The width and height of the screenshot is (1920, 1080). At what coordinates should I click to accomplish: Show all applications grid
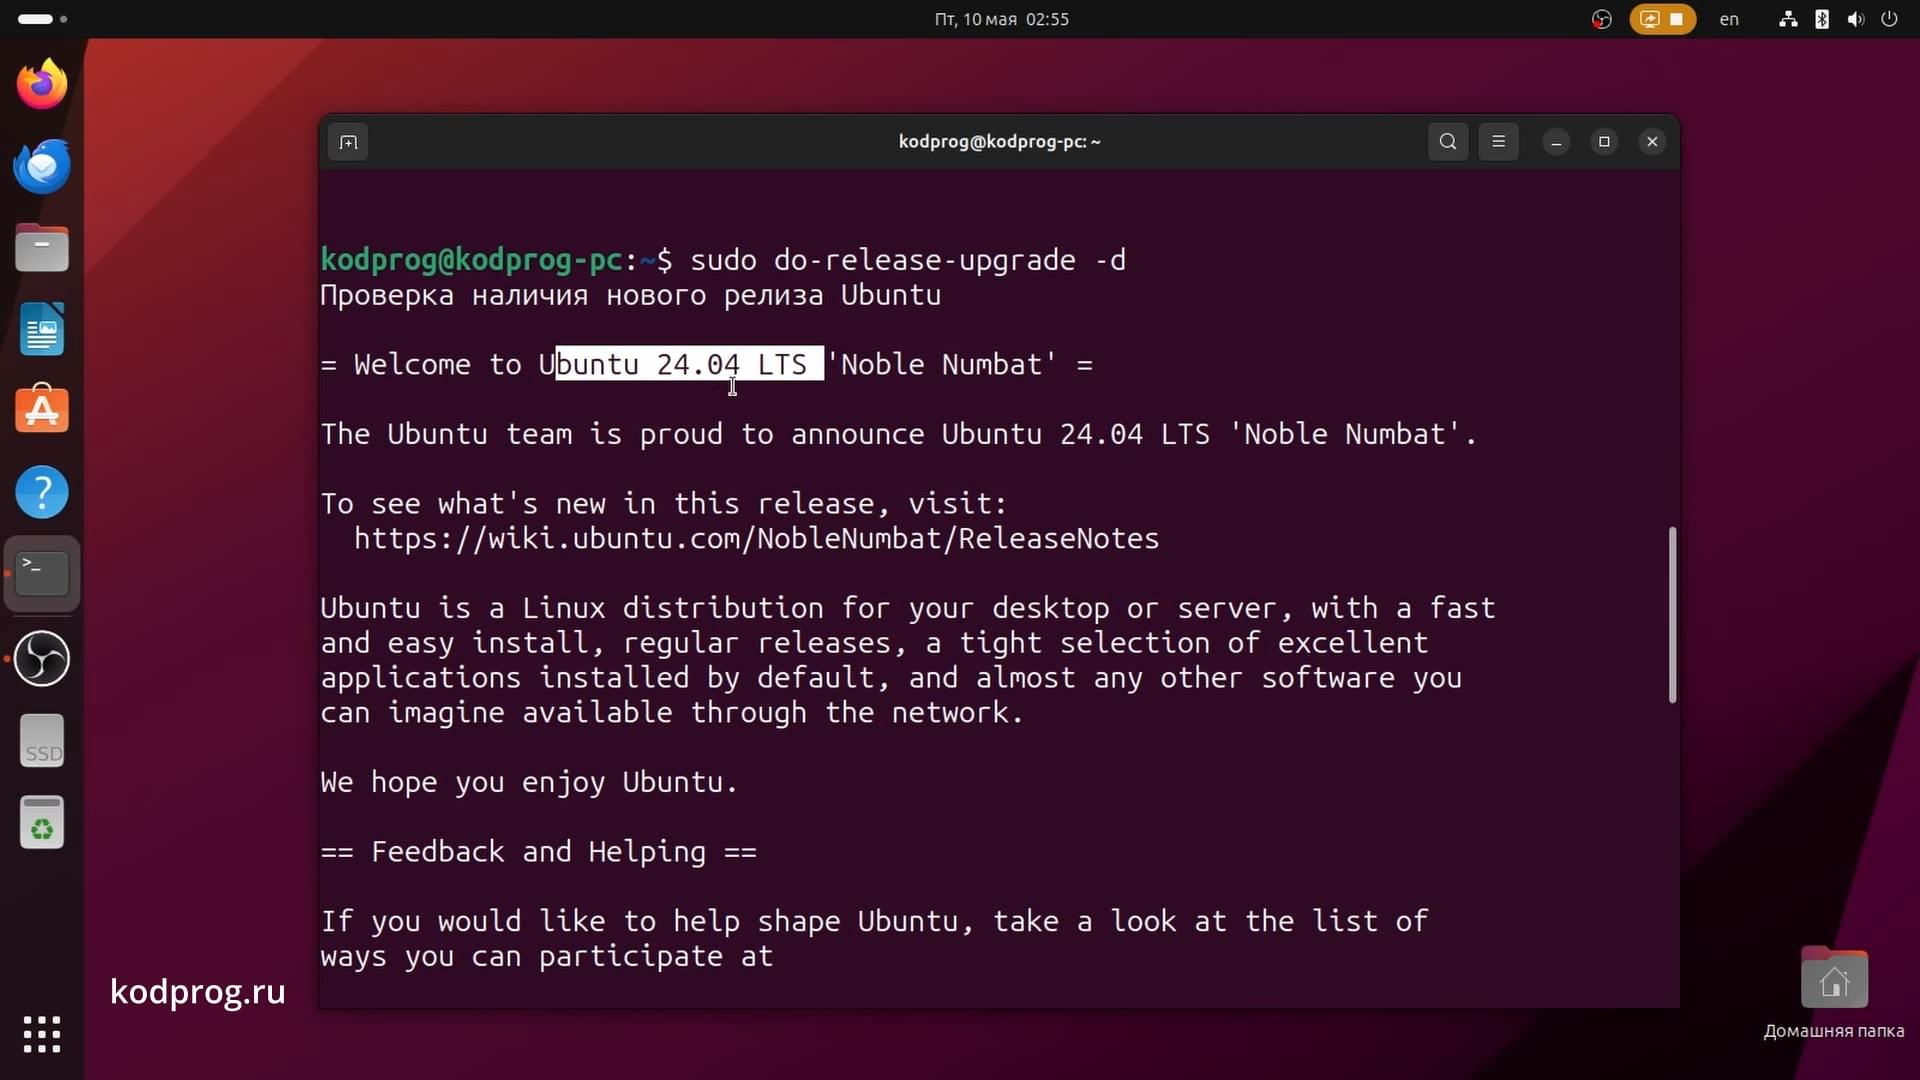(42, 1034)
